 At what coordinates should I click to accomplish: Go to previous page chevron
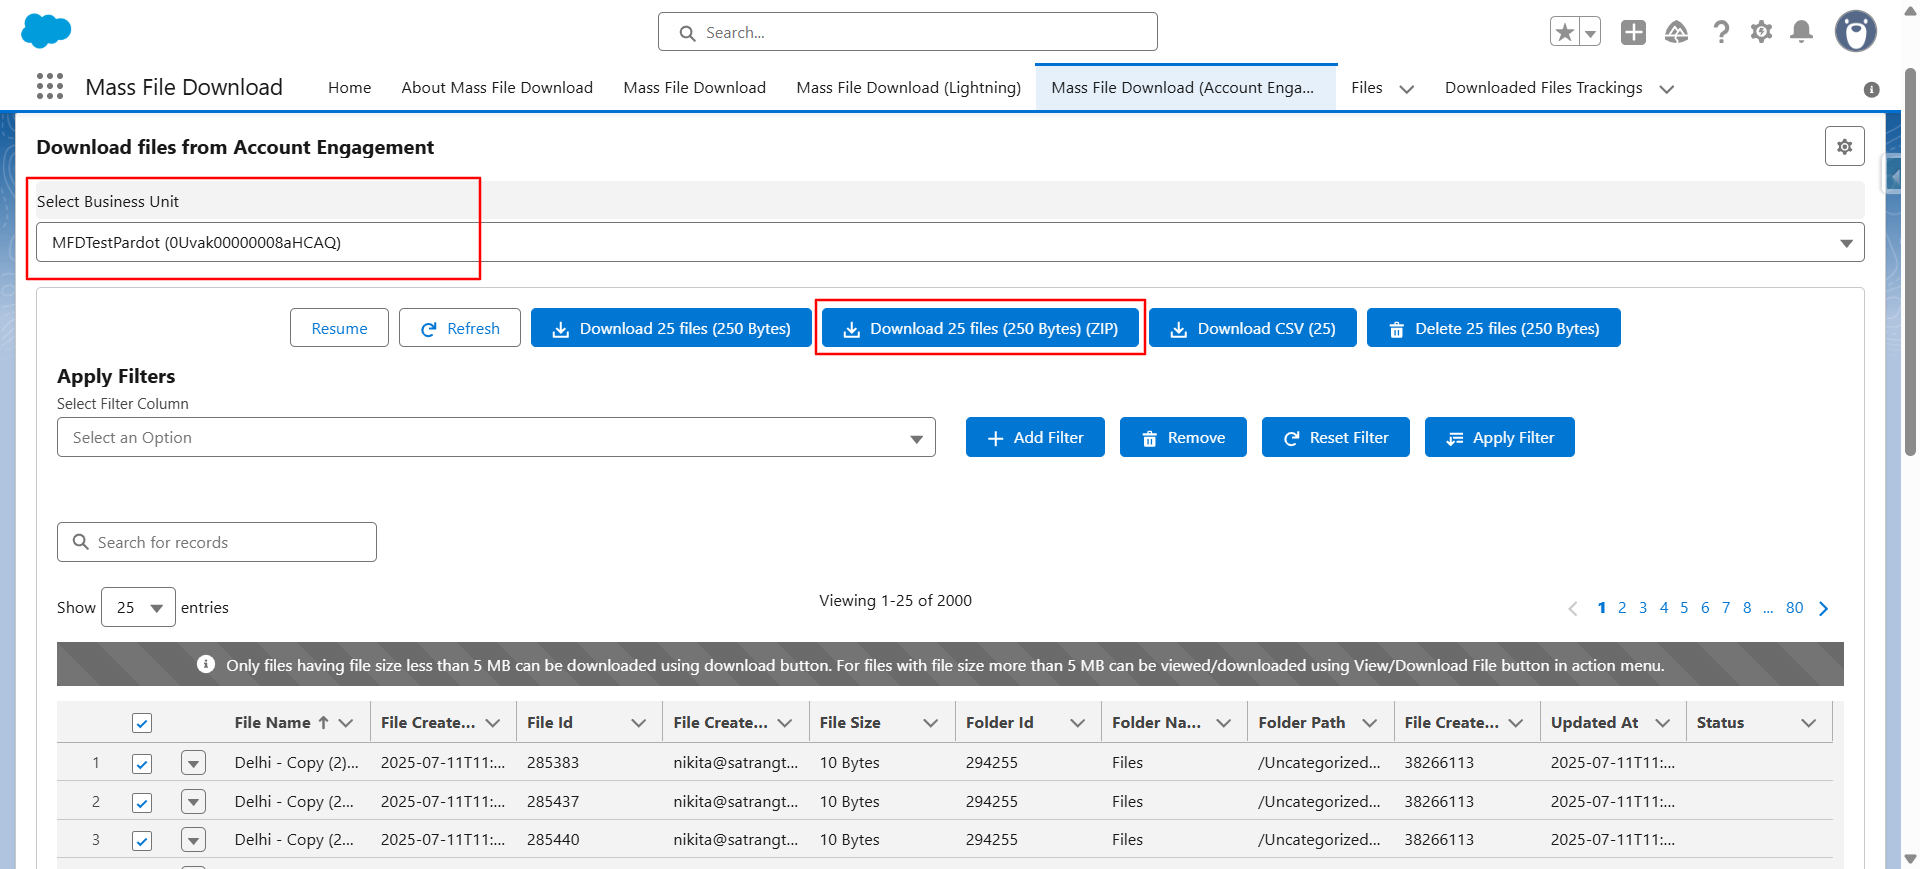[x=1573, y=608]
